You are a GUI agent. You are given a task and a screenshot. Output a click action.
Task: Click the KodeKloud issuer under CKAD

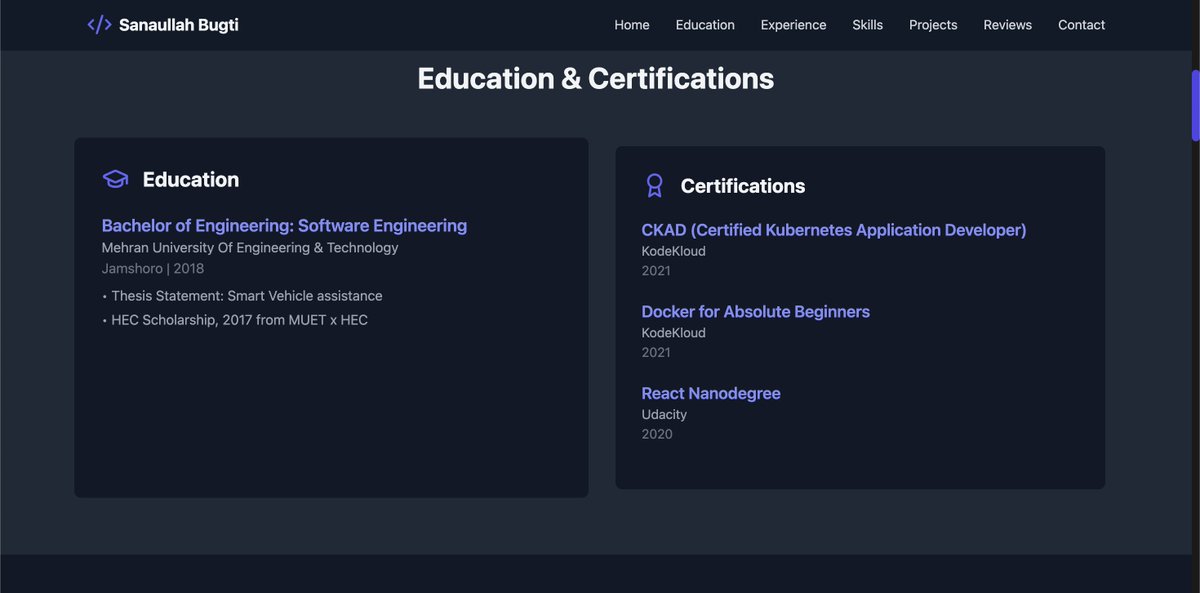[x=673, y=250]
